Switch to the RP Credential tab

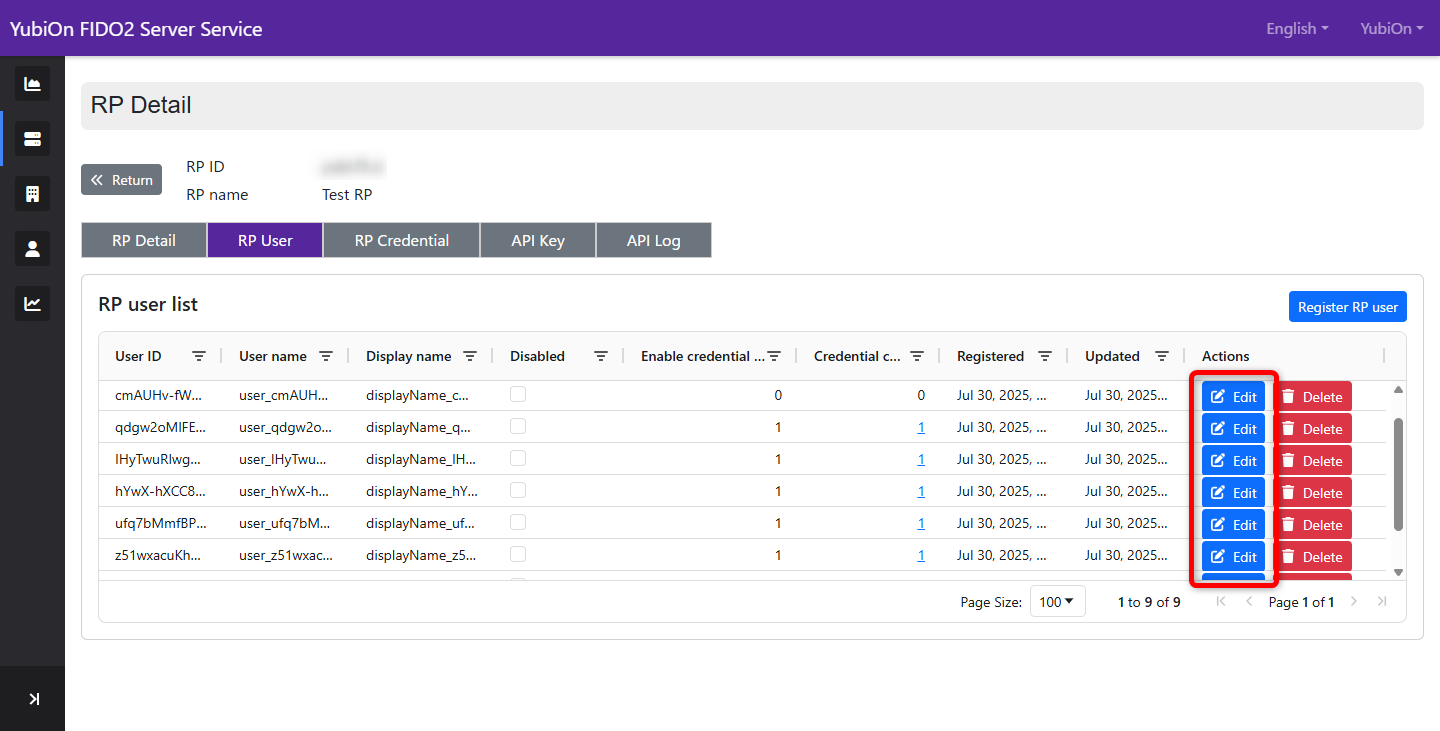(x=402, y=240)
